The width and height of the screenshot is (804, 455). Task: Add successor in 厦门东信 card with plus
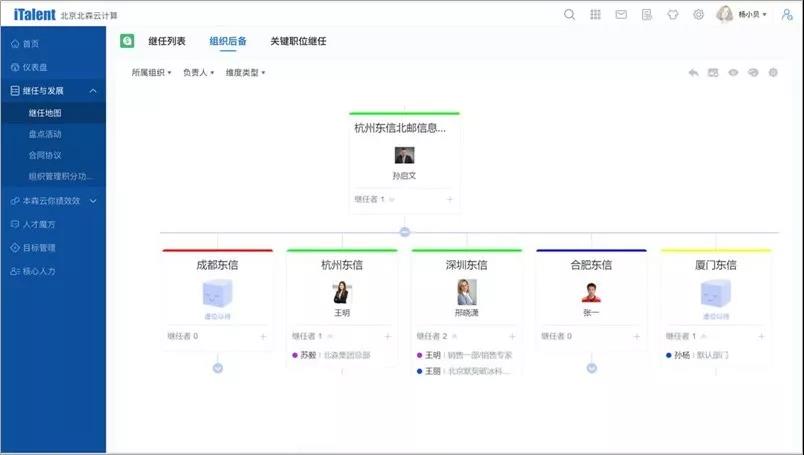point(761,337)
